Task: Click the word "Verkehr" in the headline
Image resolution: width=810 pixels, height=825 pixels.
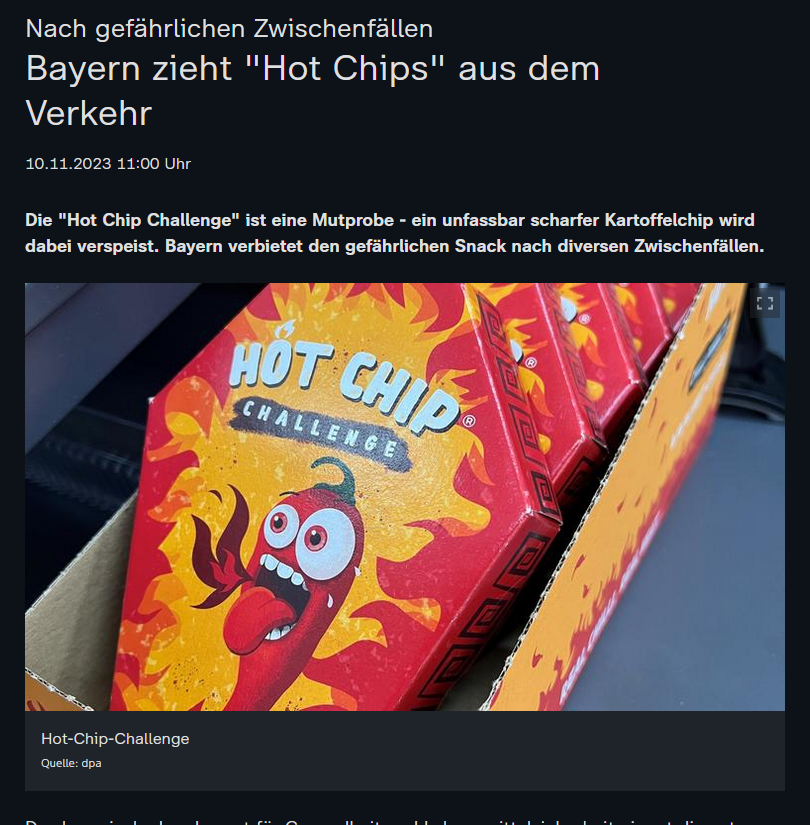Action: pos(88,113)
